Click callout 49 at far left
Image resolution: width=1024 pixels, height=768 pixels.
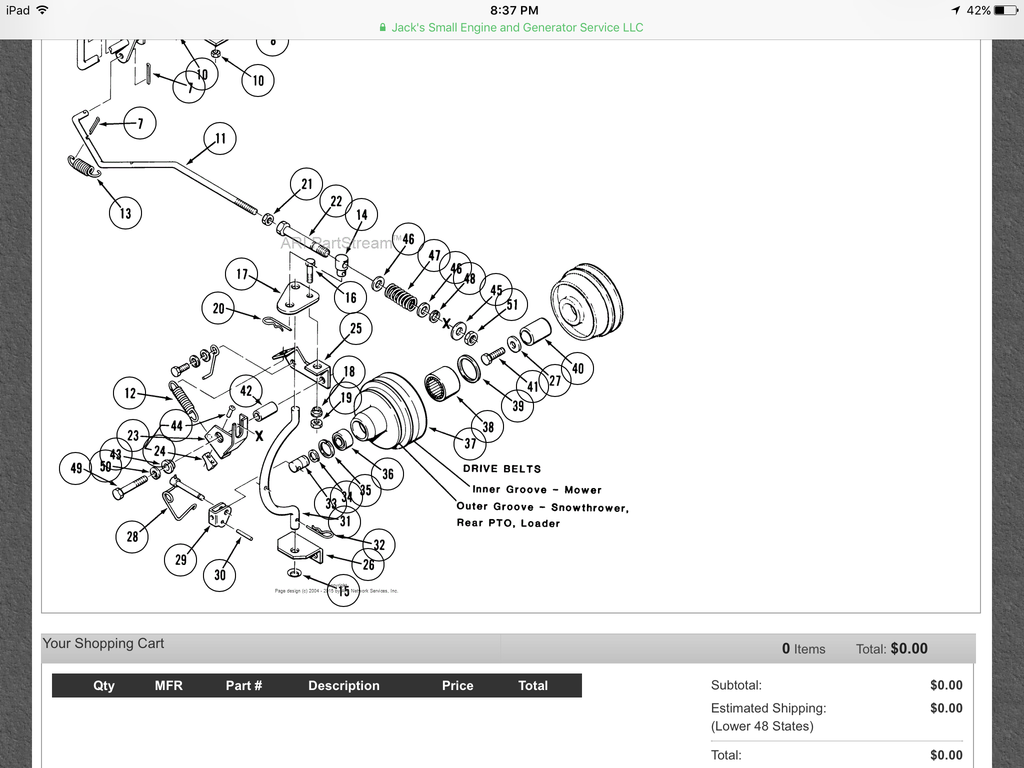point(75,468)
